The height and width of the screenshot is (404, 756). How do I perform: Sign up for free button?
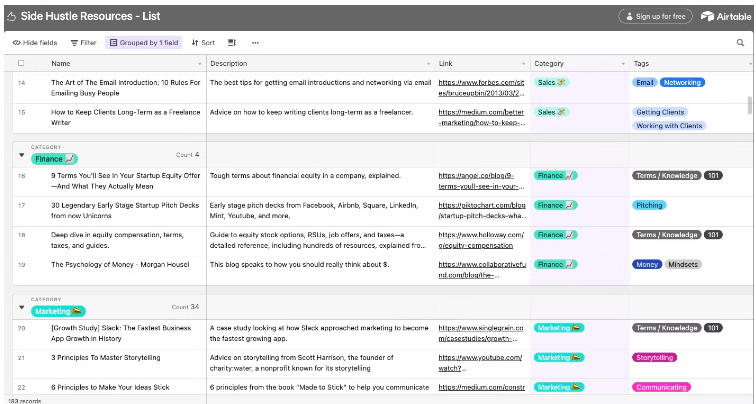(655, 16)
